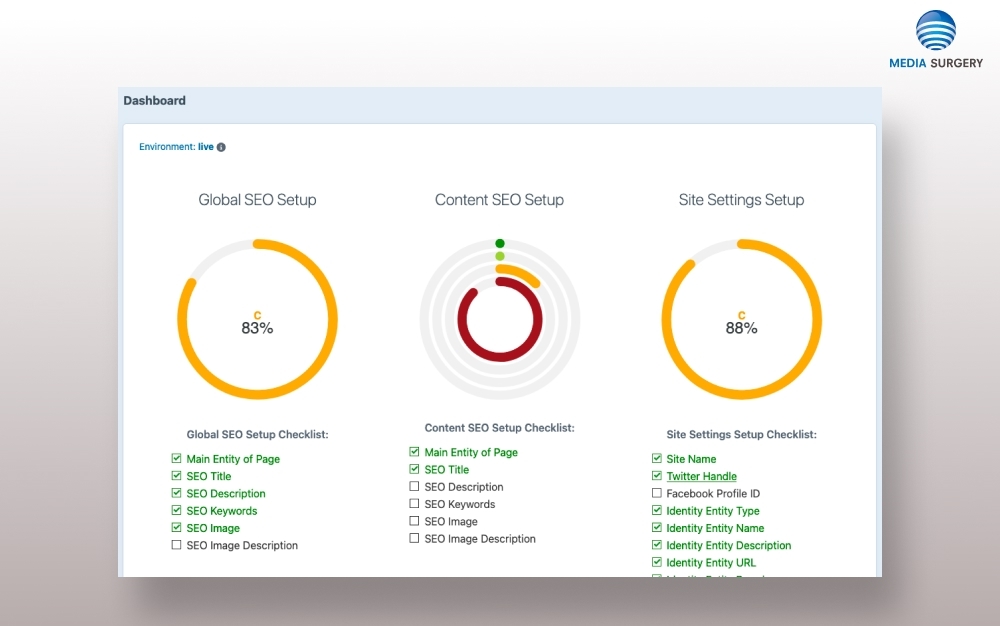Uncheck Site Name in Site Settings checklist
The height and width of the screenshot is (626, 1000).
(657, 459)
